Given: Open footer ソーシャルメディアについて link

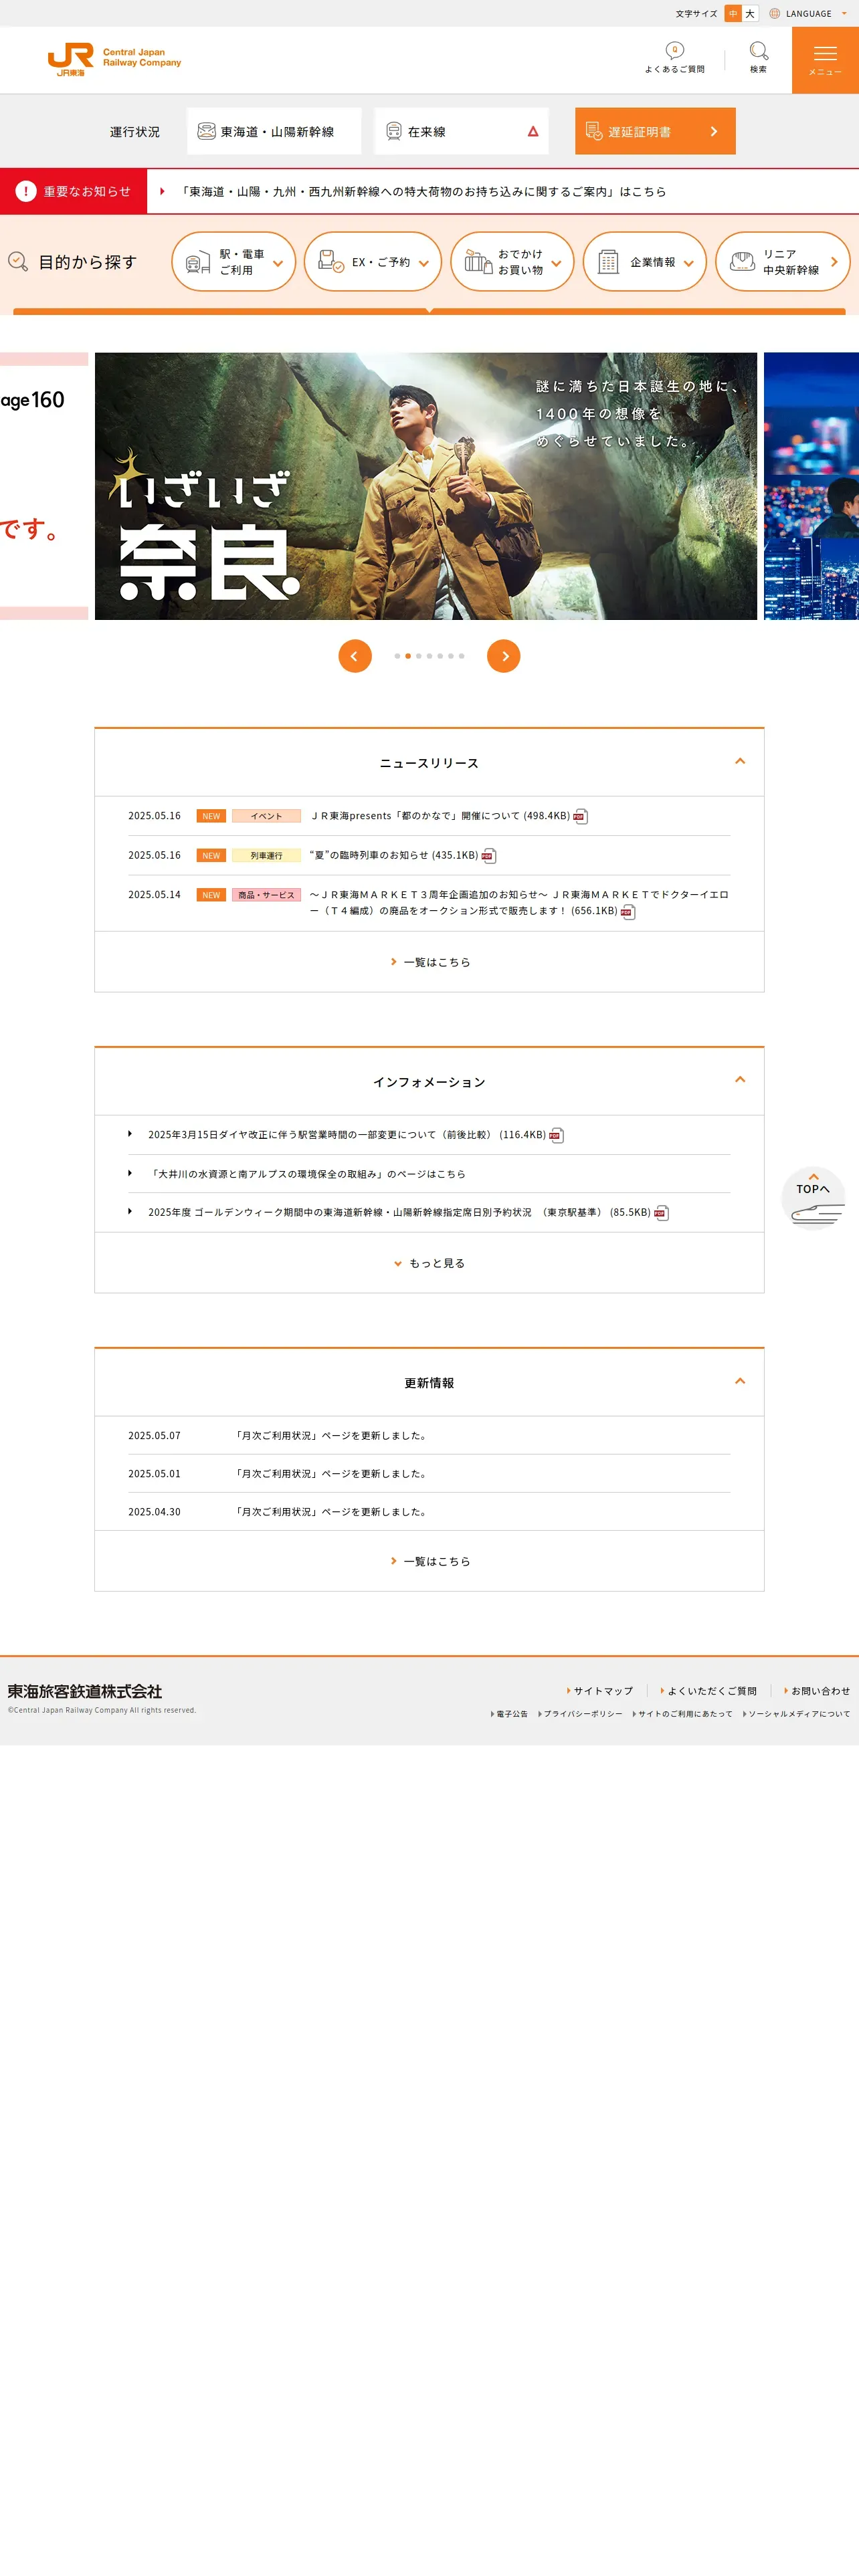Looking at the screenshot, I should [796, 1714].
